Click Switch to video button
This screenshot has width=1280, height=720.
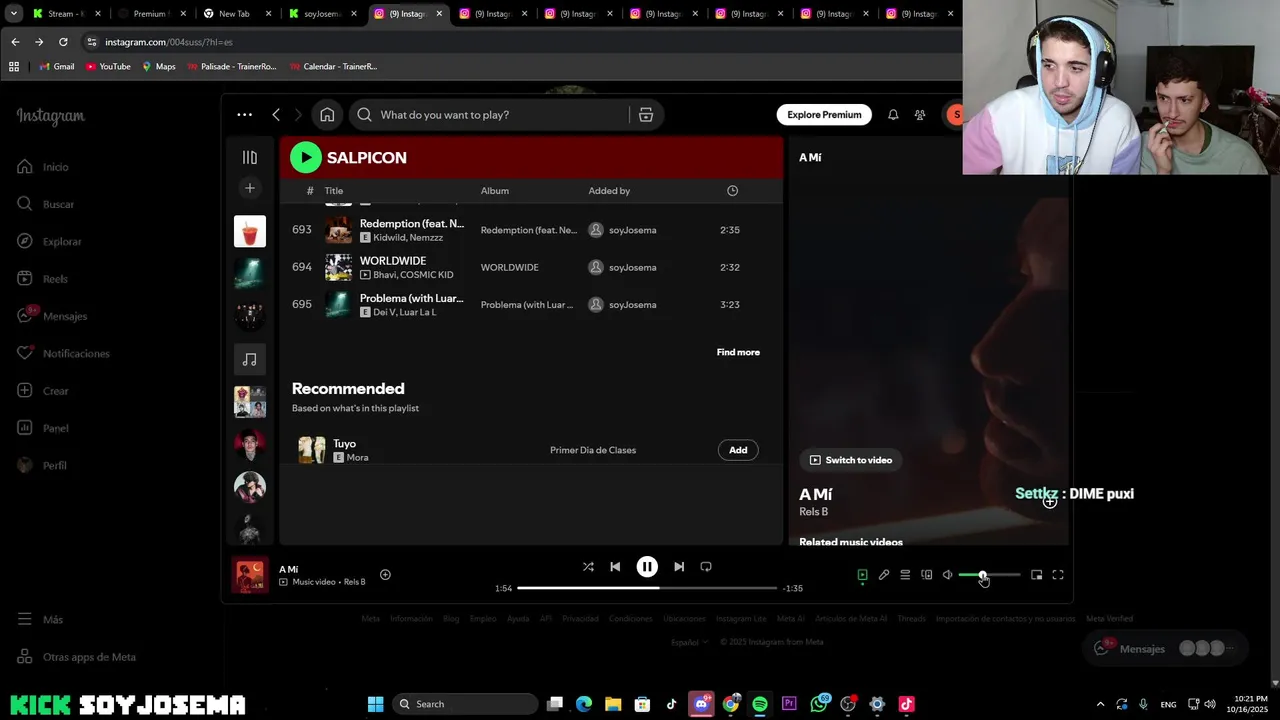pyautogui.click(x=851, y=460)
